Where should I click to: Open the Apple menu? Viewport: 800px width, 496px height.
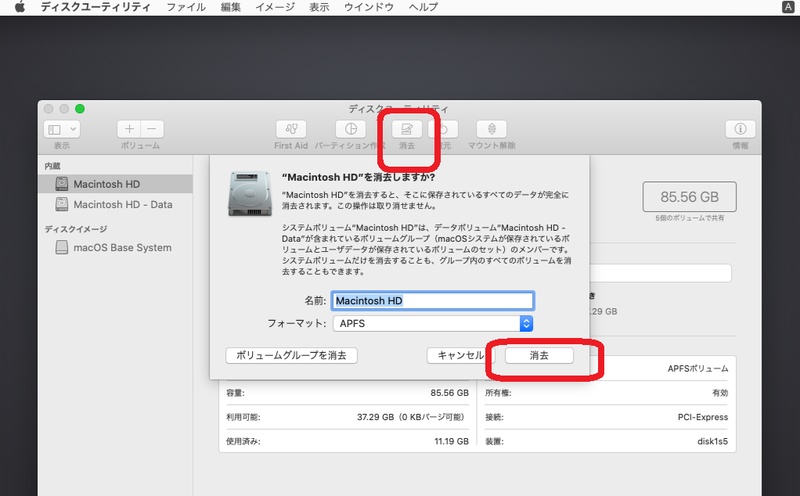(19, 7)
